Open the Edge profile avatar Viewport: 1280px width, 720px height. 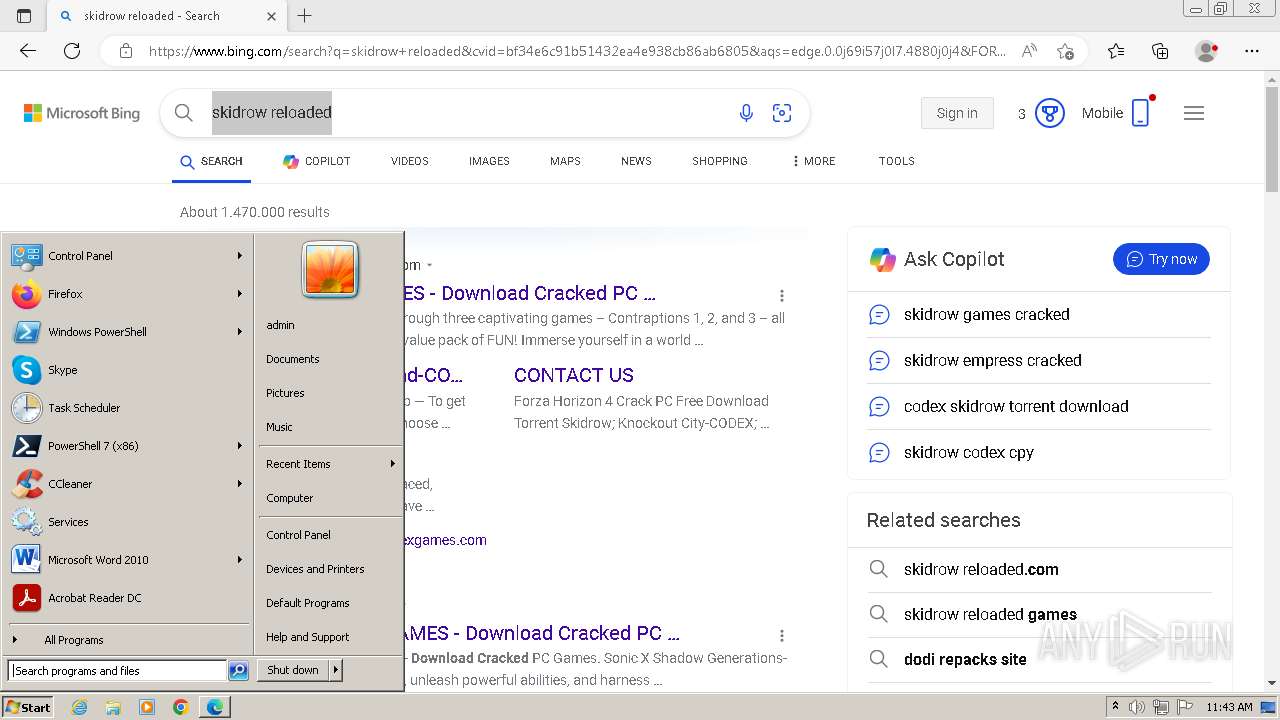(x=1207, y=51)
